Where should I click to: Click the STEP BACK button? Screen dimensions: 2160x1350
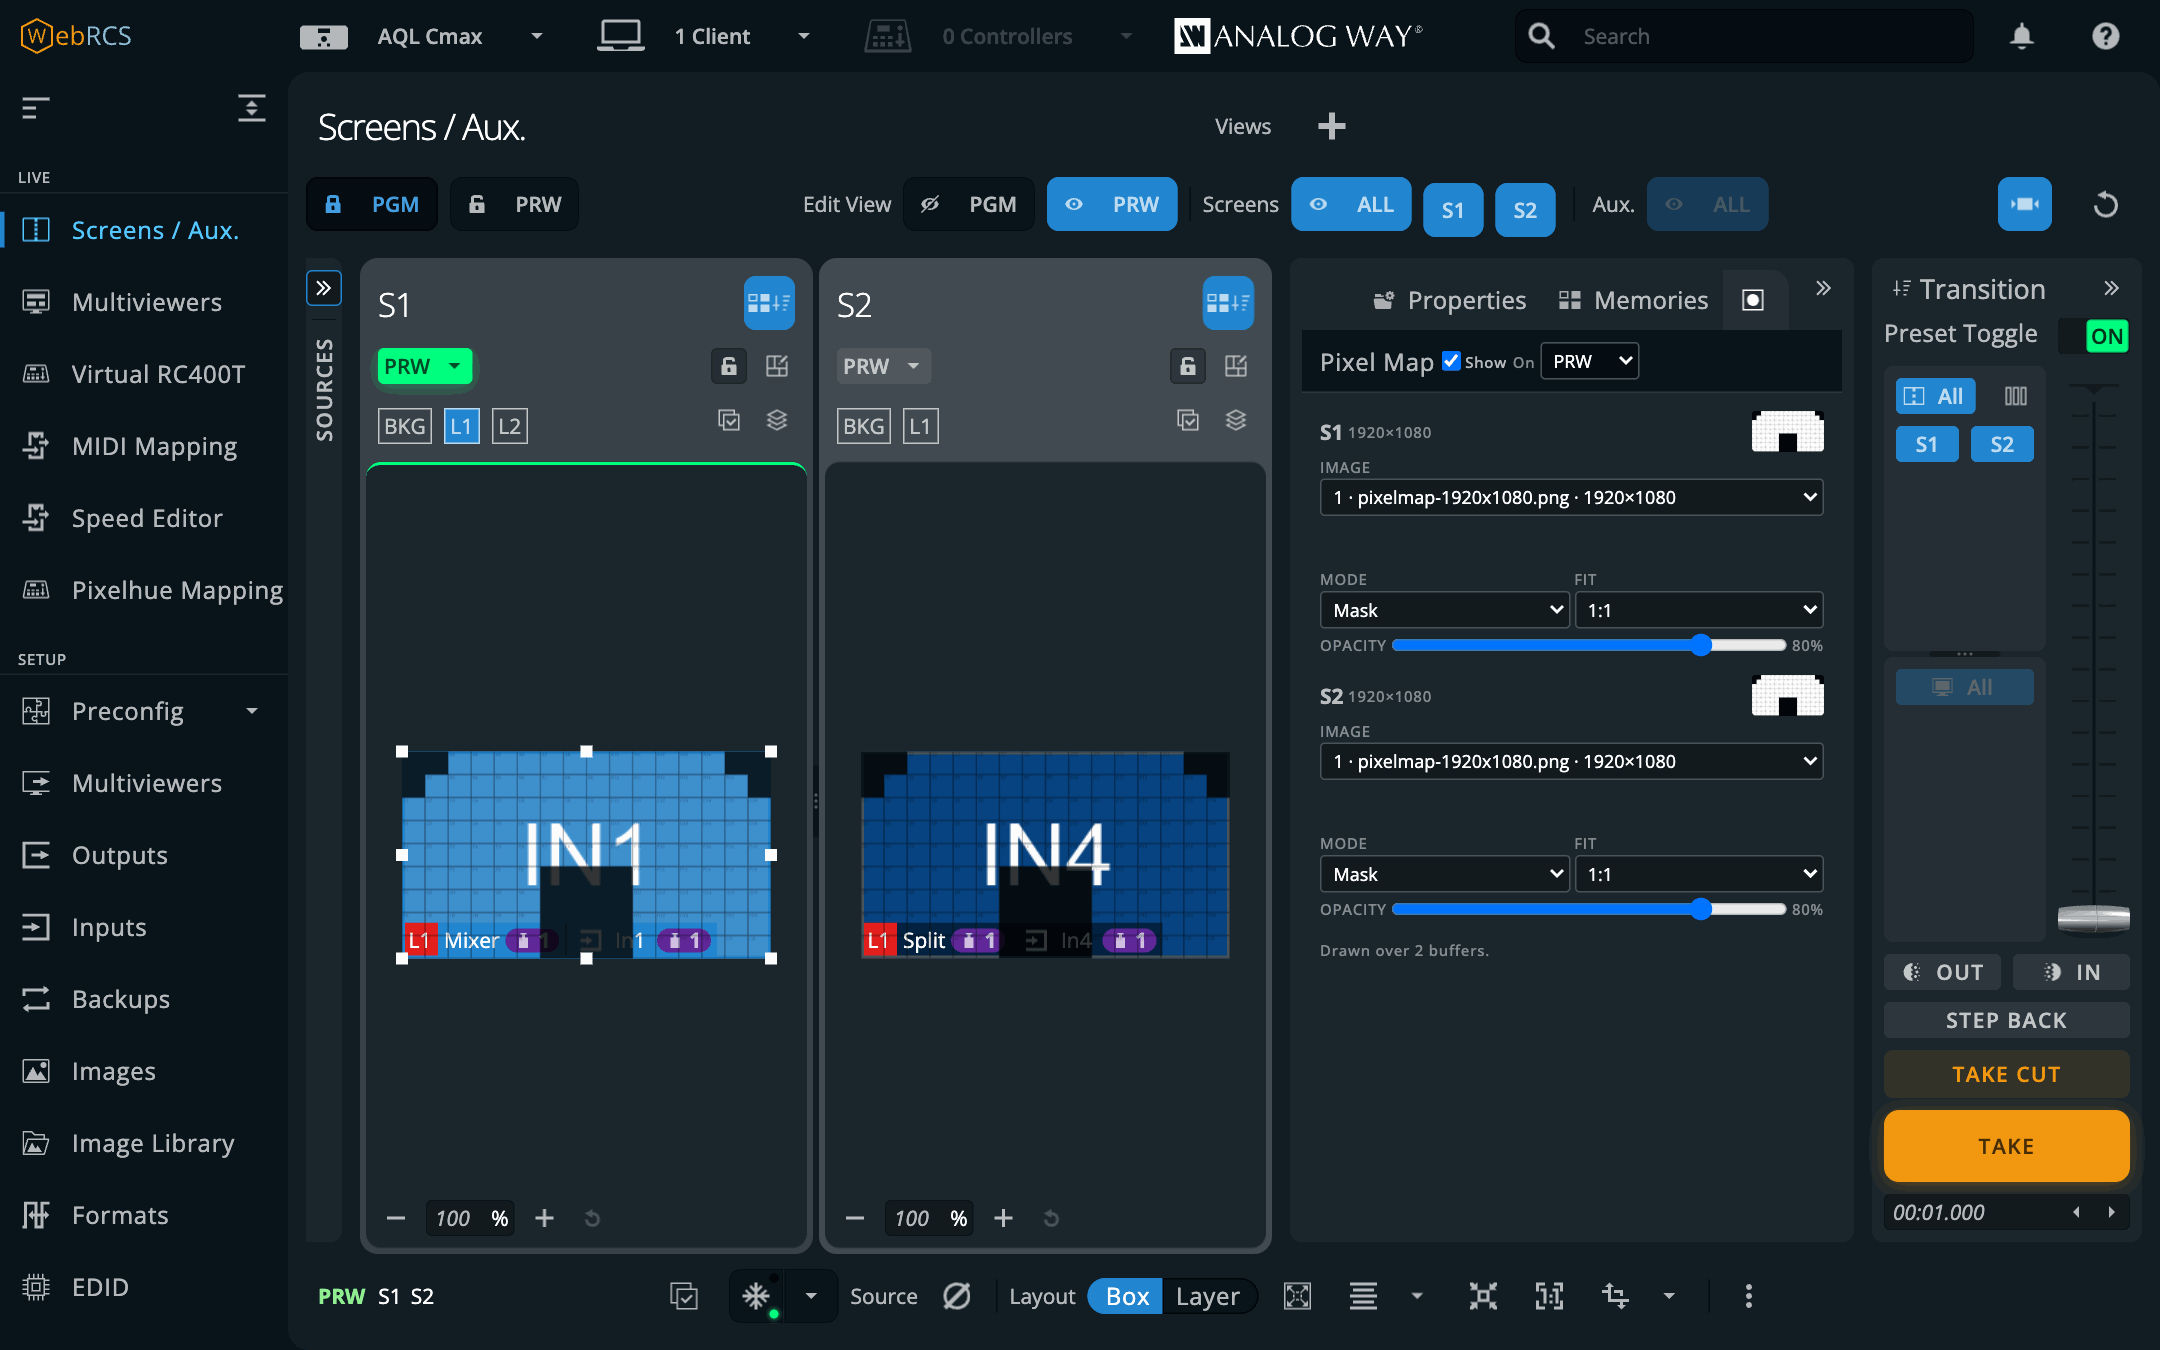pyautogui.click(x=2006, y=1020)
